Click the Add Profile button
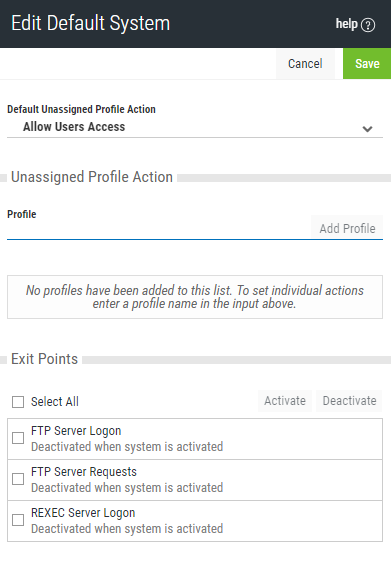 (x=347, y=228)
